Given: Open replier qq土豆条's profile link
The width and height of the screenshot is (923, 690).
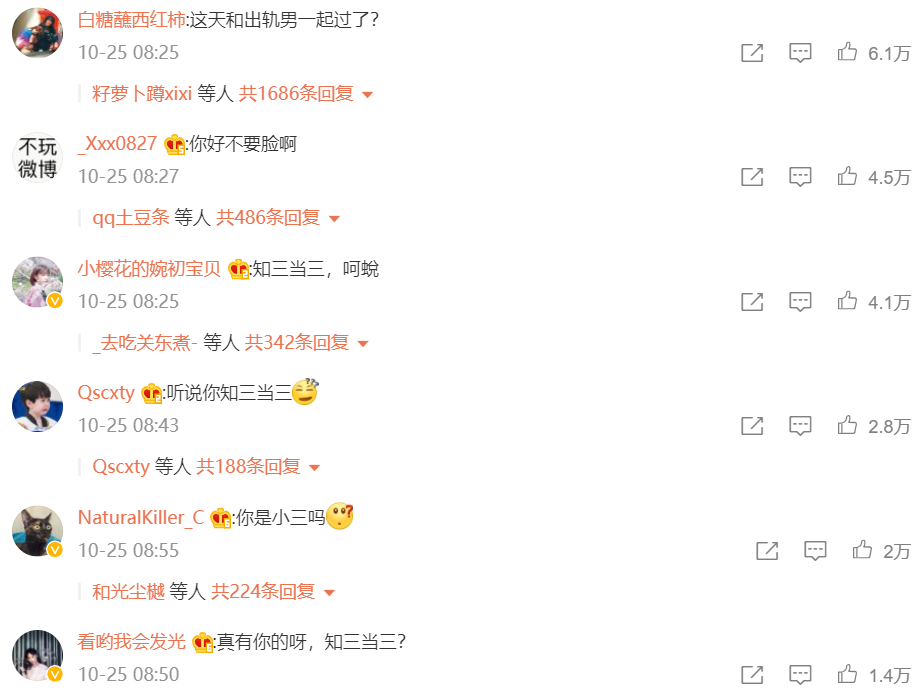Looking at the screenshot, I should (x=131, y=218).
